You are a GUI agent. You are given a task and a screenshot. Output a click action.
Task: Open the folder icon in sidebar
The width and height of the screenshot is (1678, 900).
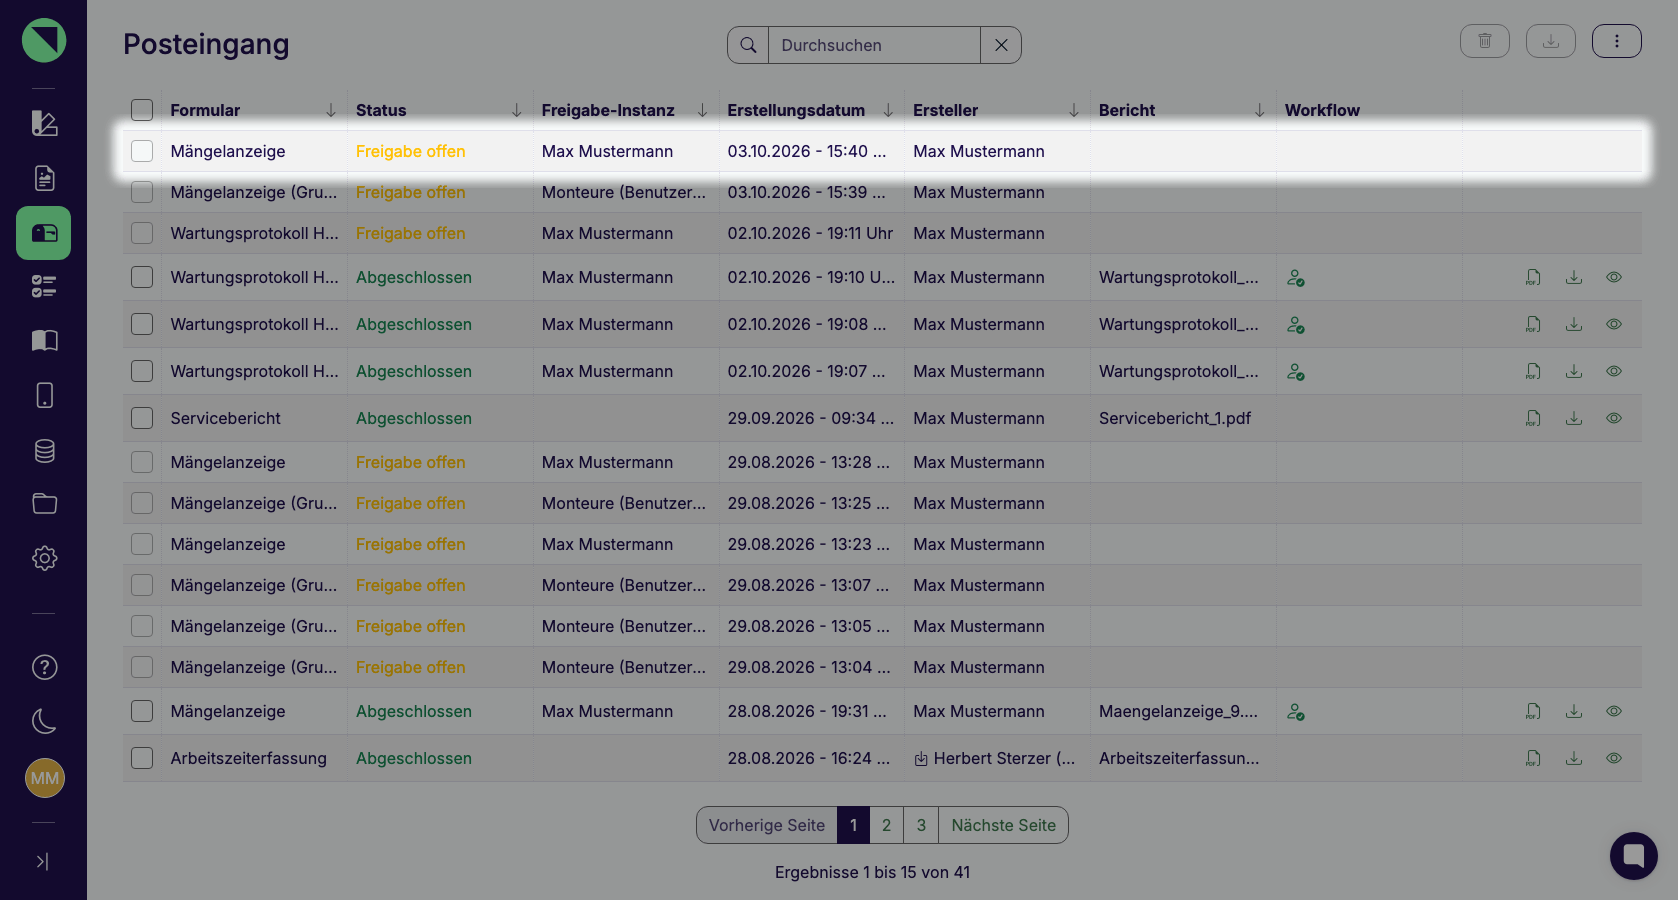44,504
